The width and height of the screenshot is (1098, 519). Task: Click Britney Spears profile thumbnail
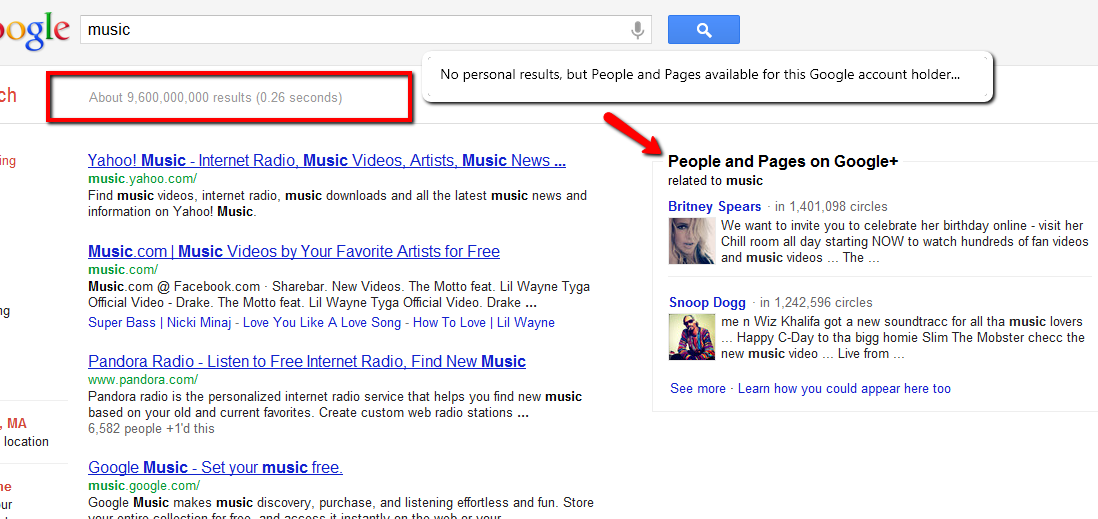coord(692,241)
